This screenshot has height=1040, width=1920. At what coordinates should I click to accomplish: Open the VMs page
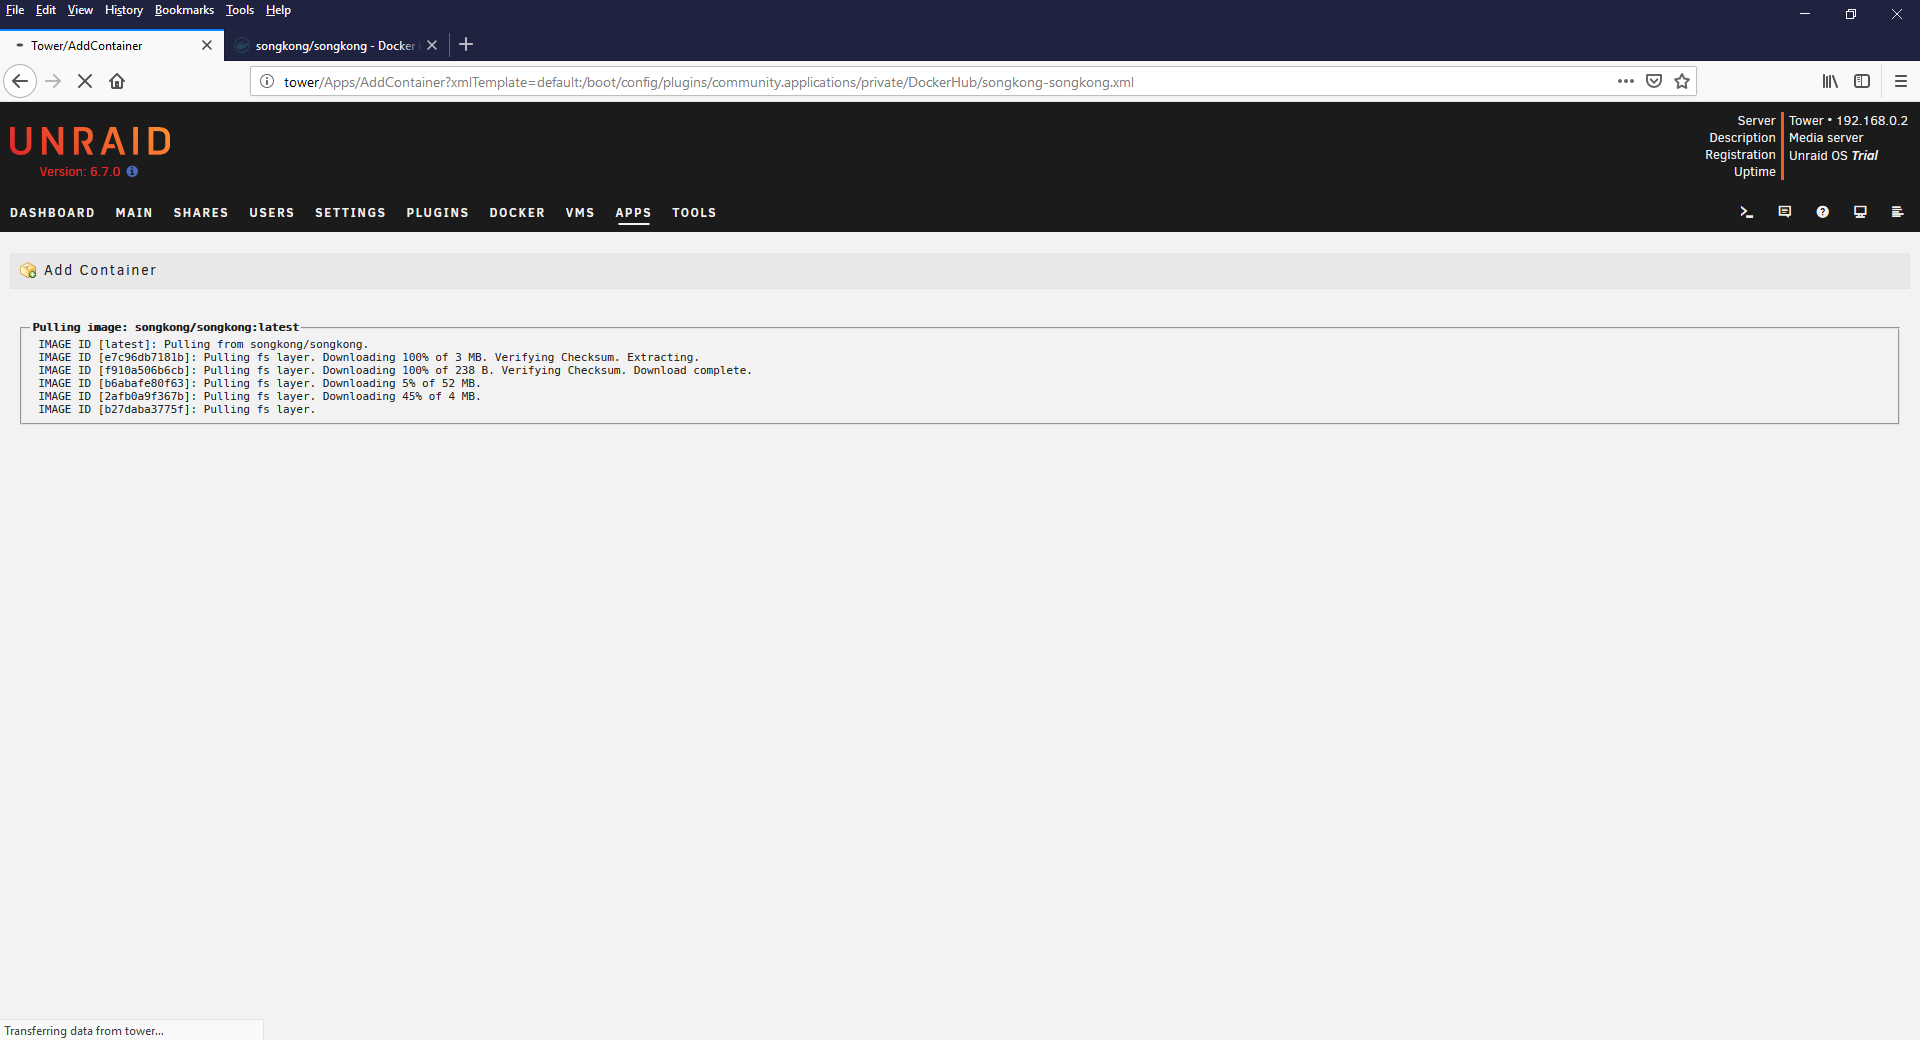pyautogui.click(x=580, y=213)
